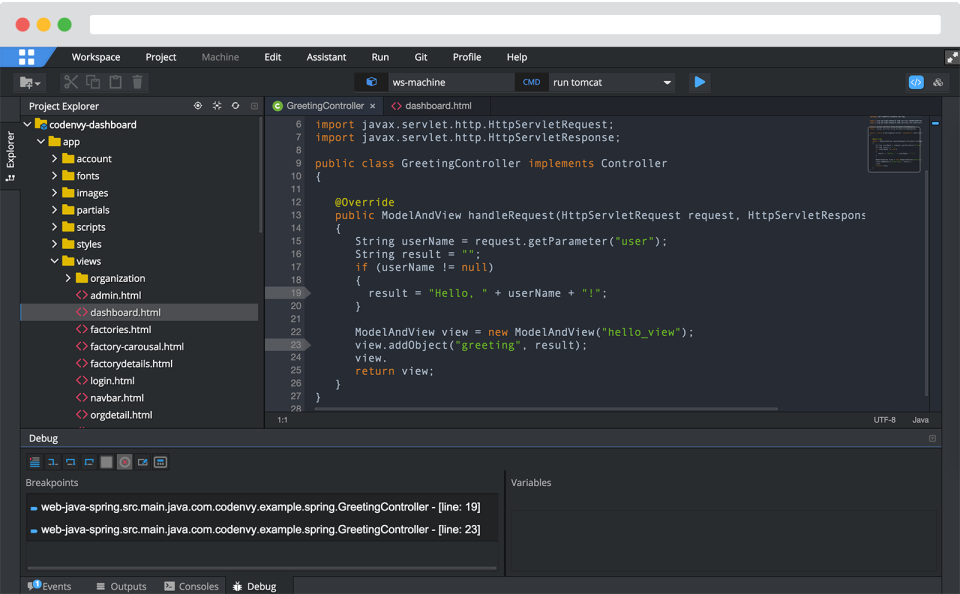Select the GreetingController line 19 breakpoint entry
This screenshot has height=594, width=960.
pyautogui.click(x=261, y=507)
